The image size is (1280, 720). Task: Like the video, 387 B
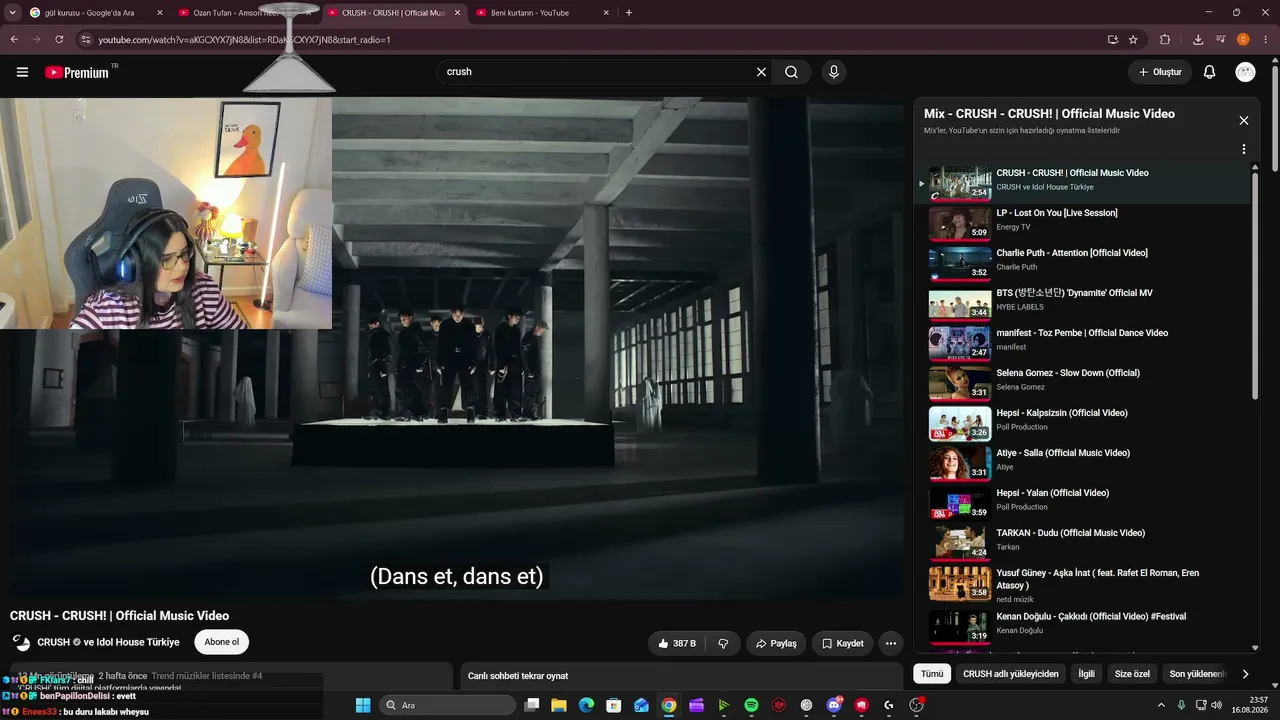[x=677, y=643]
